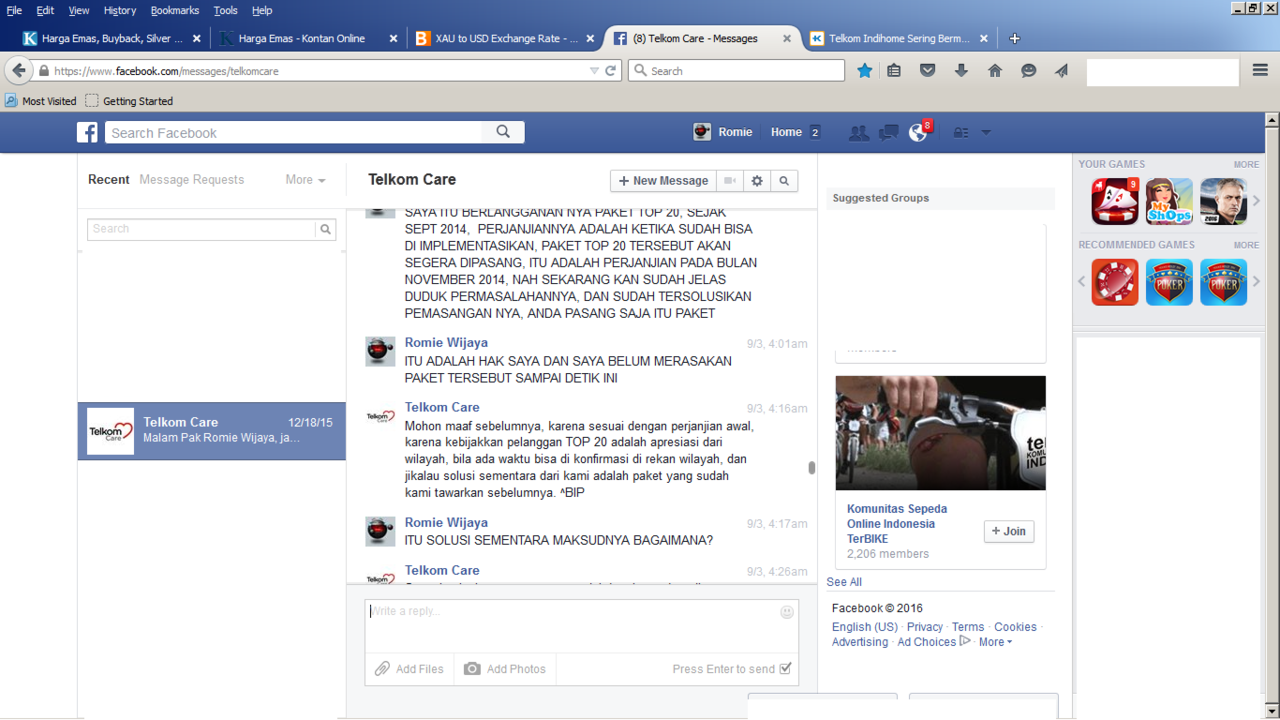Open the notifications globe with 8 badge
This screenshot has height=720, width=1280.
tap(918, 132)
